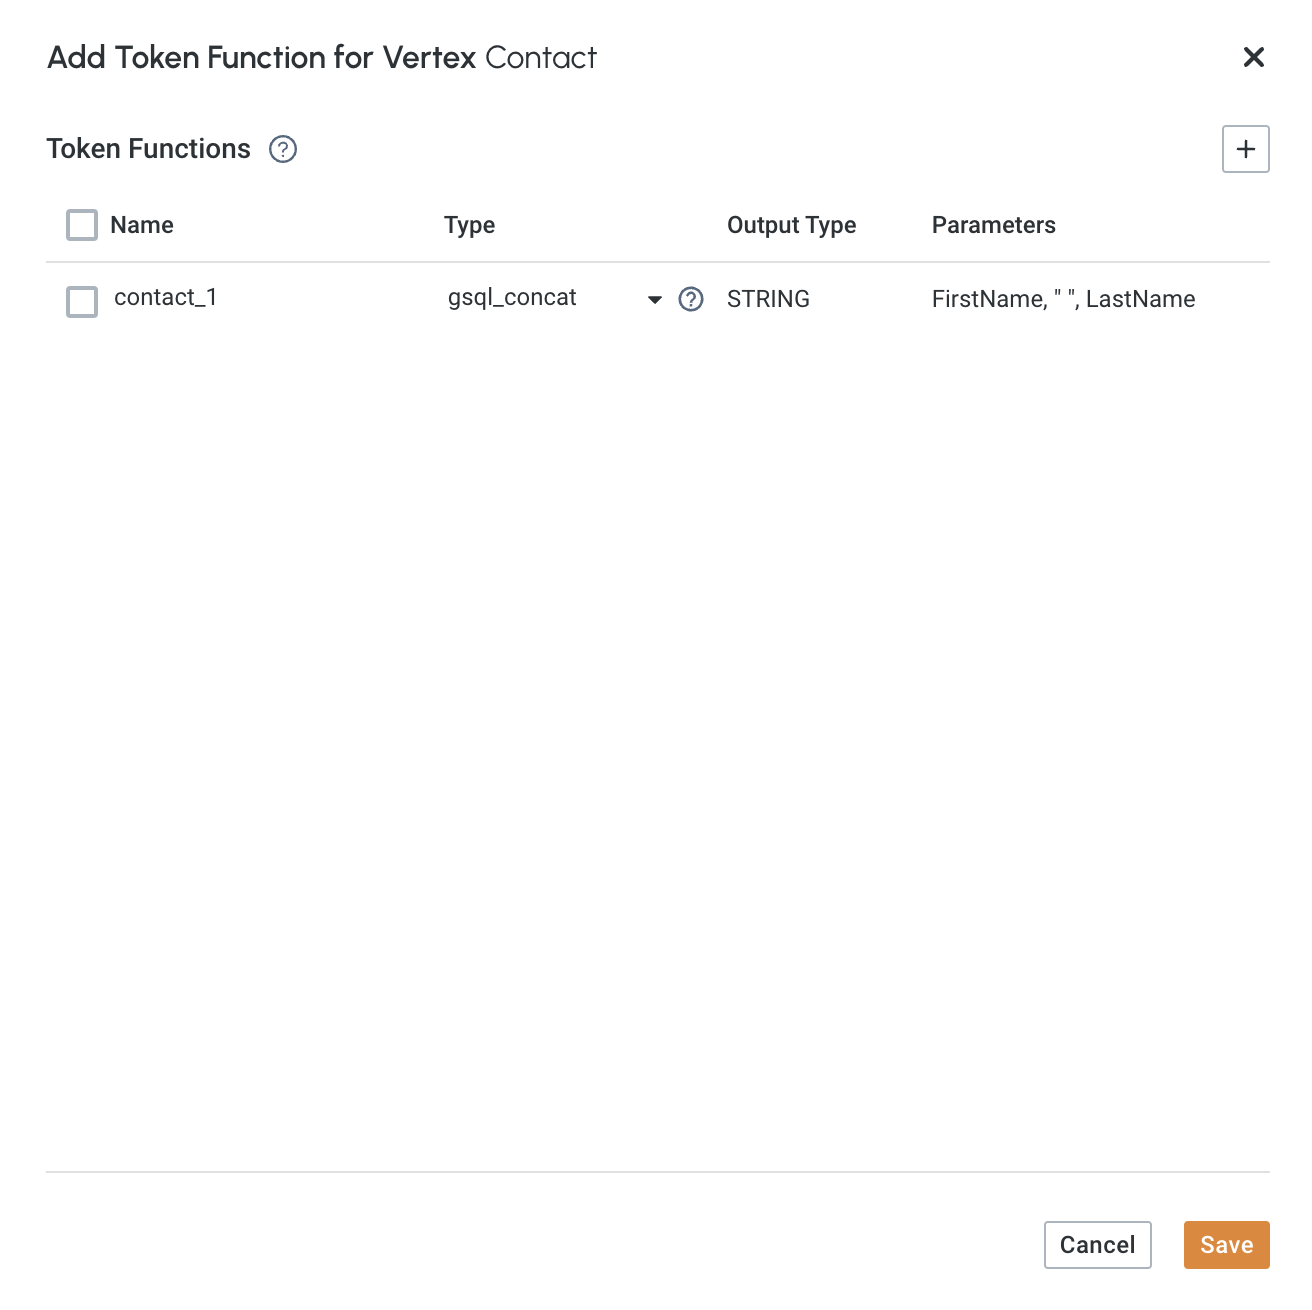The image size is (1312, 1310).
Task: Click the Output Type column header
Action: tap(791, 225)
